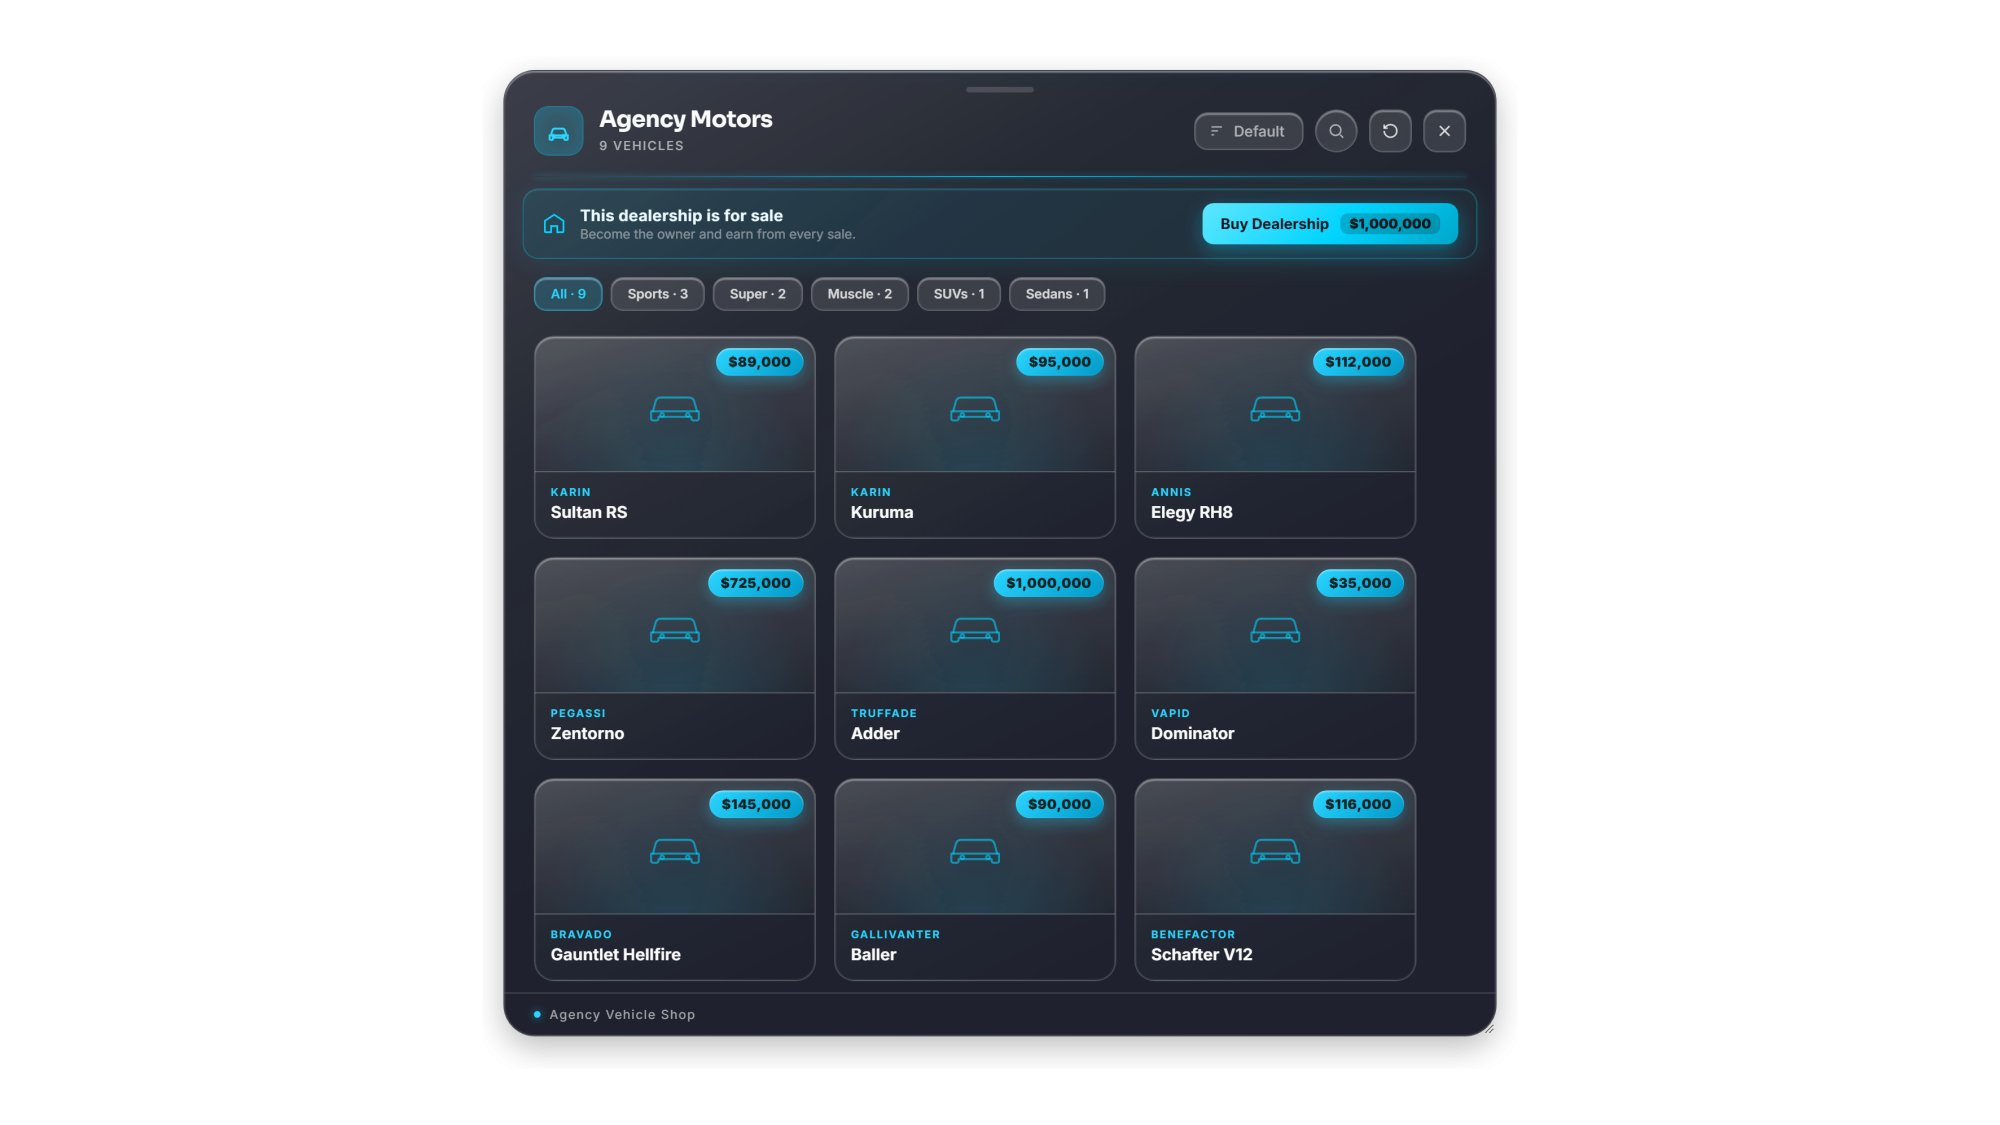
Task: Filter vehicles by Sports · 3
Action: click(658, 294)
